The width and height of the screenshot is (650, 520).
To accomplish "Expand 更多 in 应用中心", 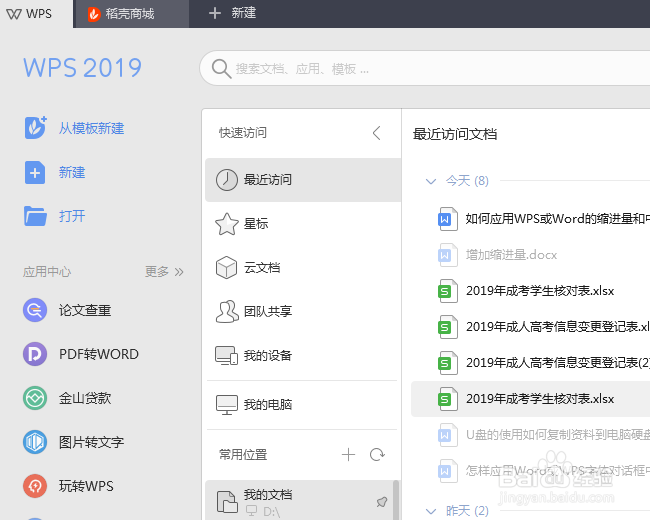I will [164, 272].
